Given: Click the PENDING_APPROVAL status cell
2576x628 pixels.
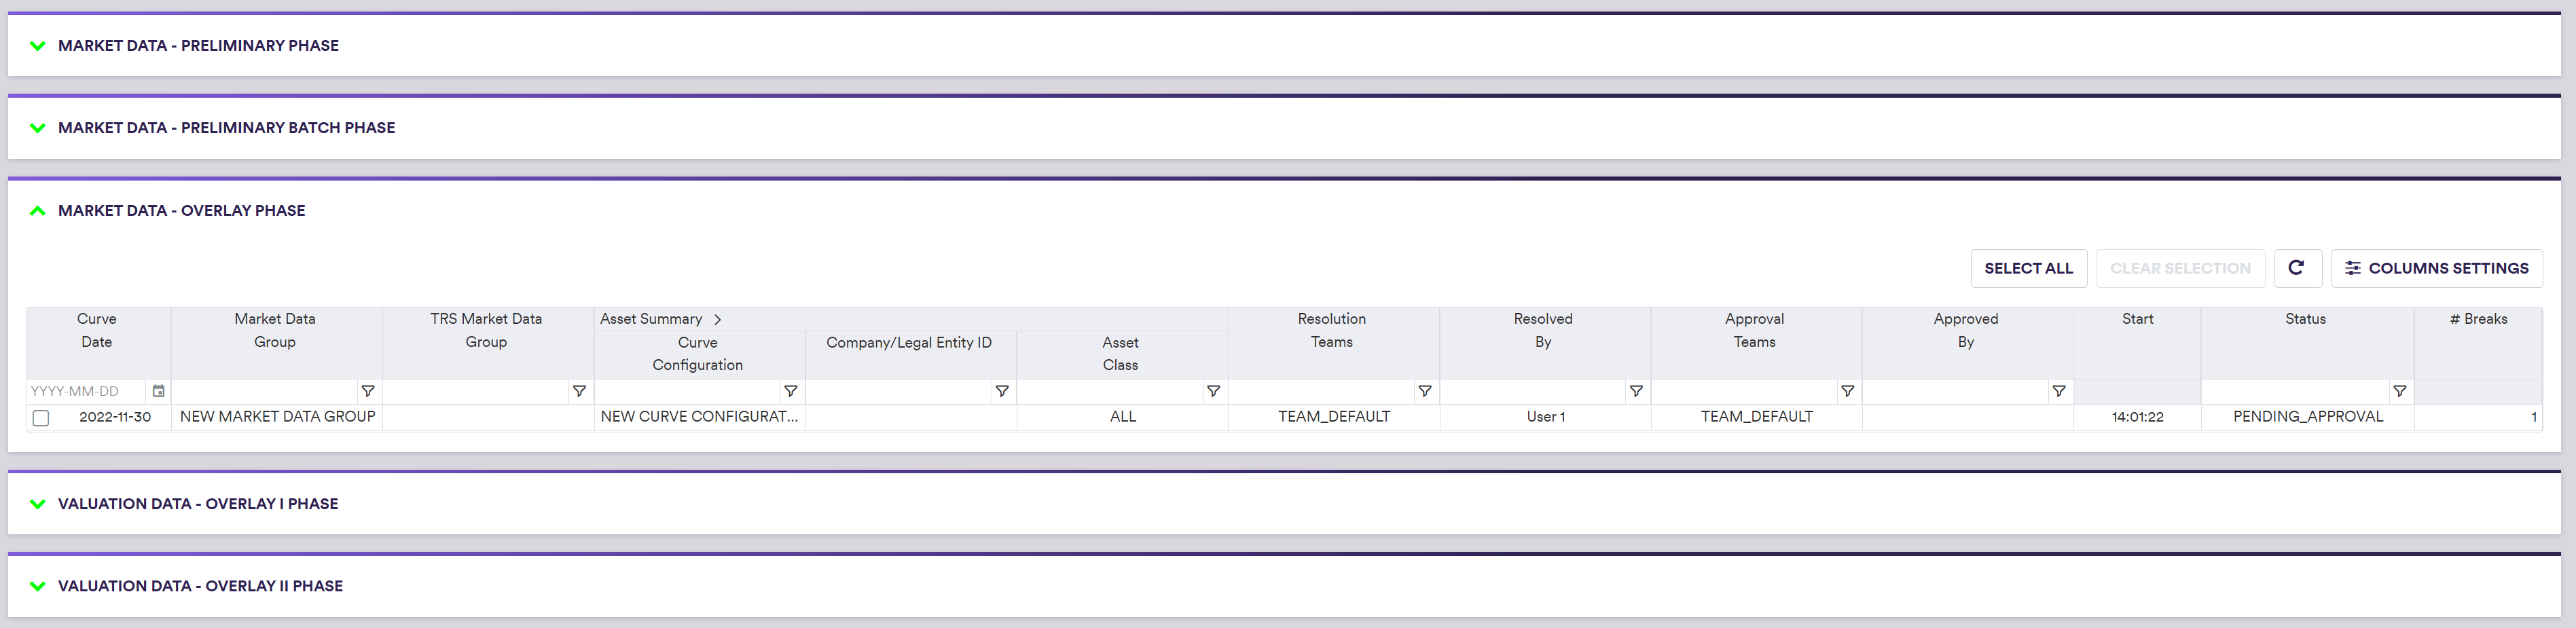Looking at the screenshot, I should tap(2307, 417).
